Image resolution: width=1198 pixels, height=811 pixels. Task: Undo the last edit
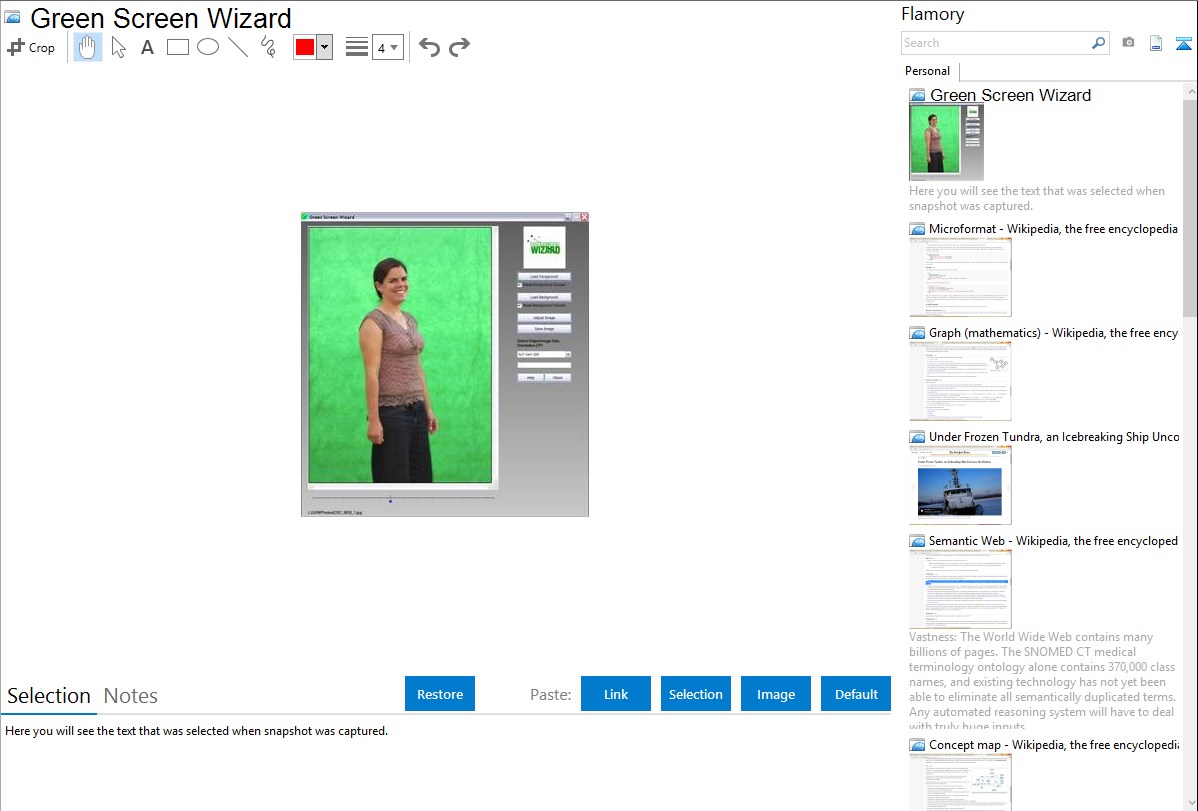click(x=429, y=47)
